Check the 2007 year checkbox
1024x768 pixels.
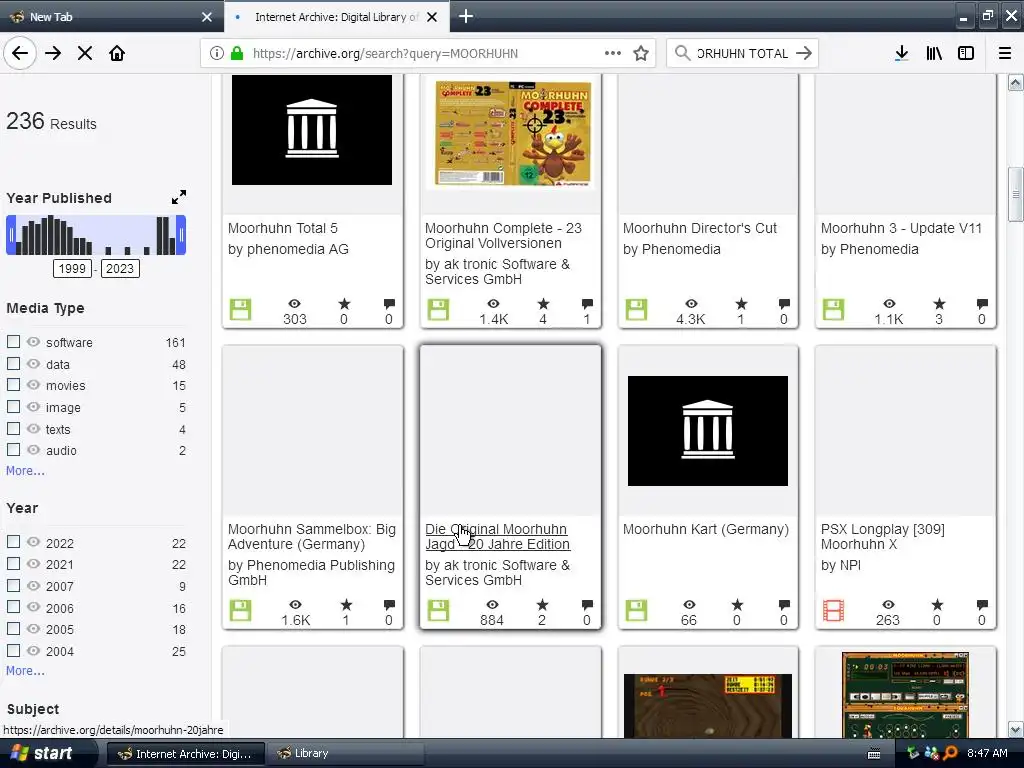point(13,585)
